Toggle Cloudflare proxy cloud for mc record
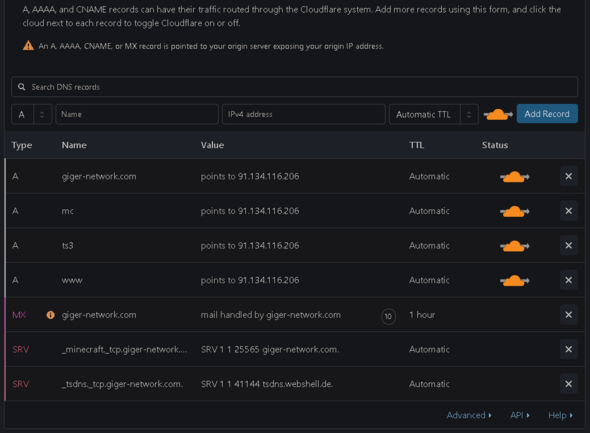Image resolution: width=590 pixels, height=433 pixels. coord(514,211)
